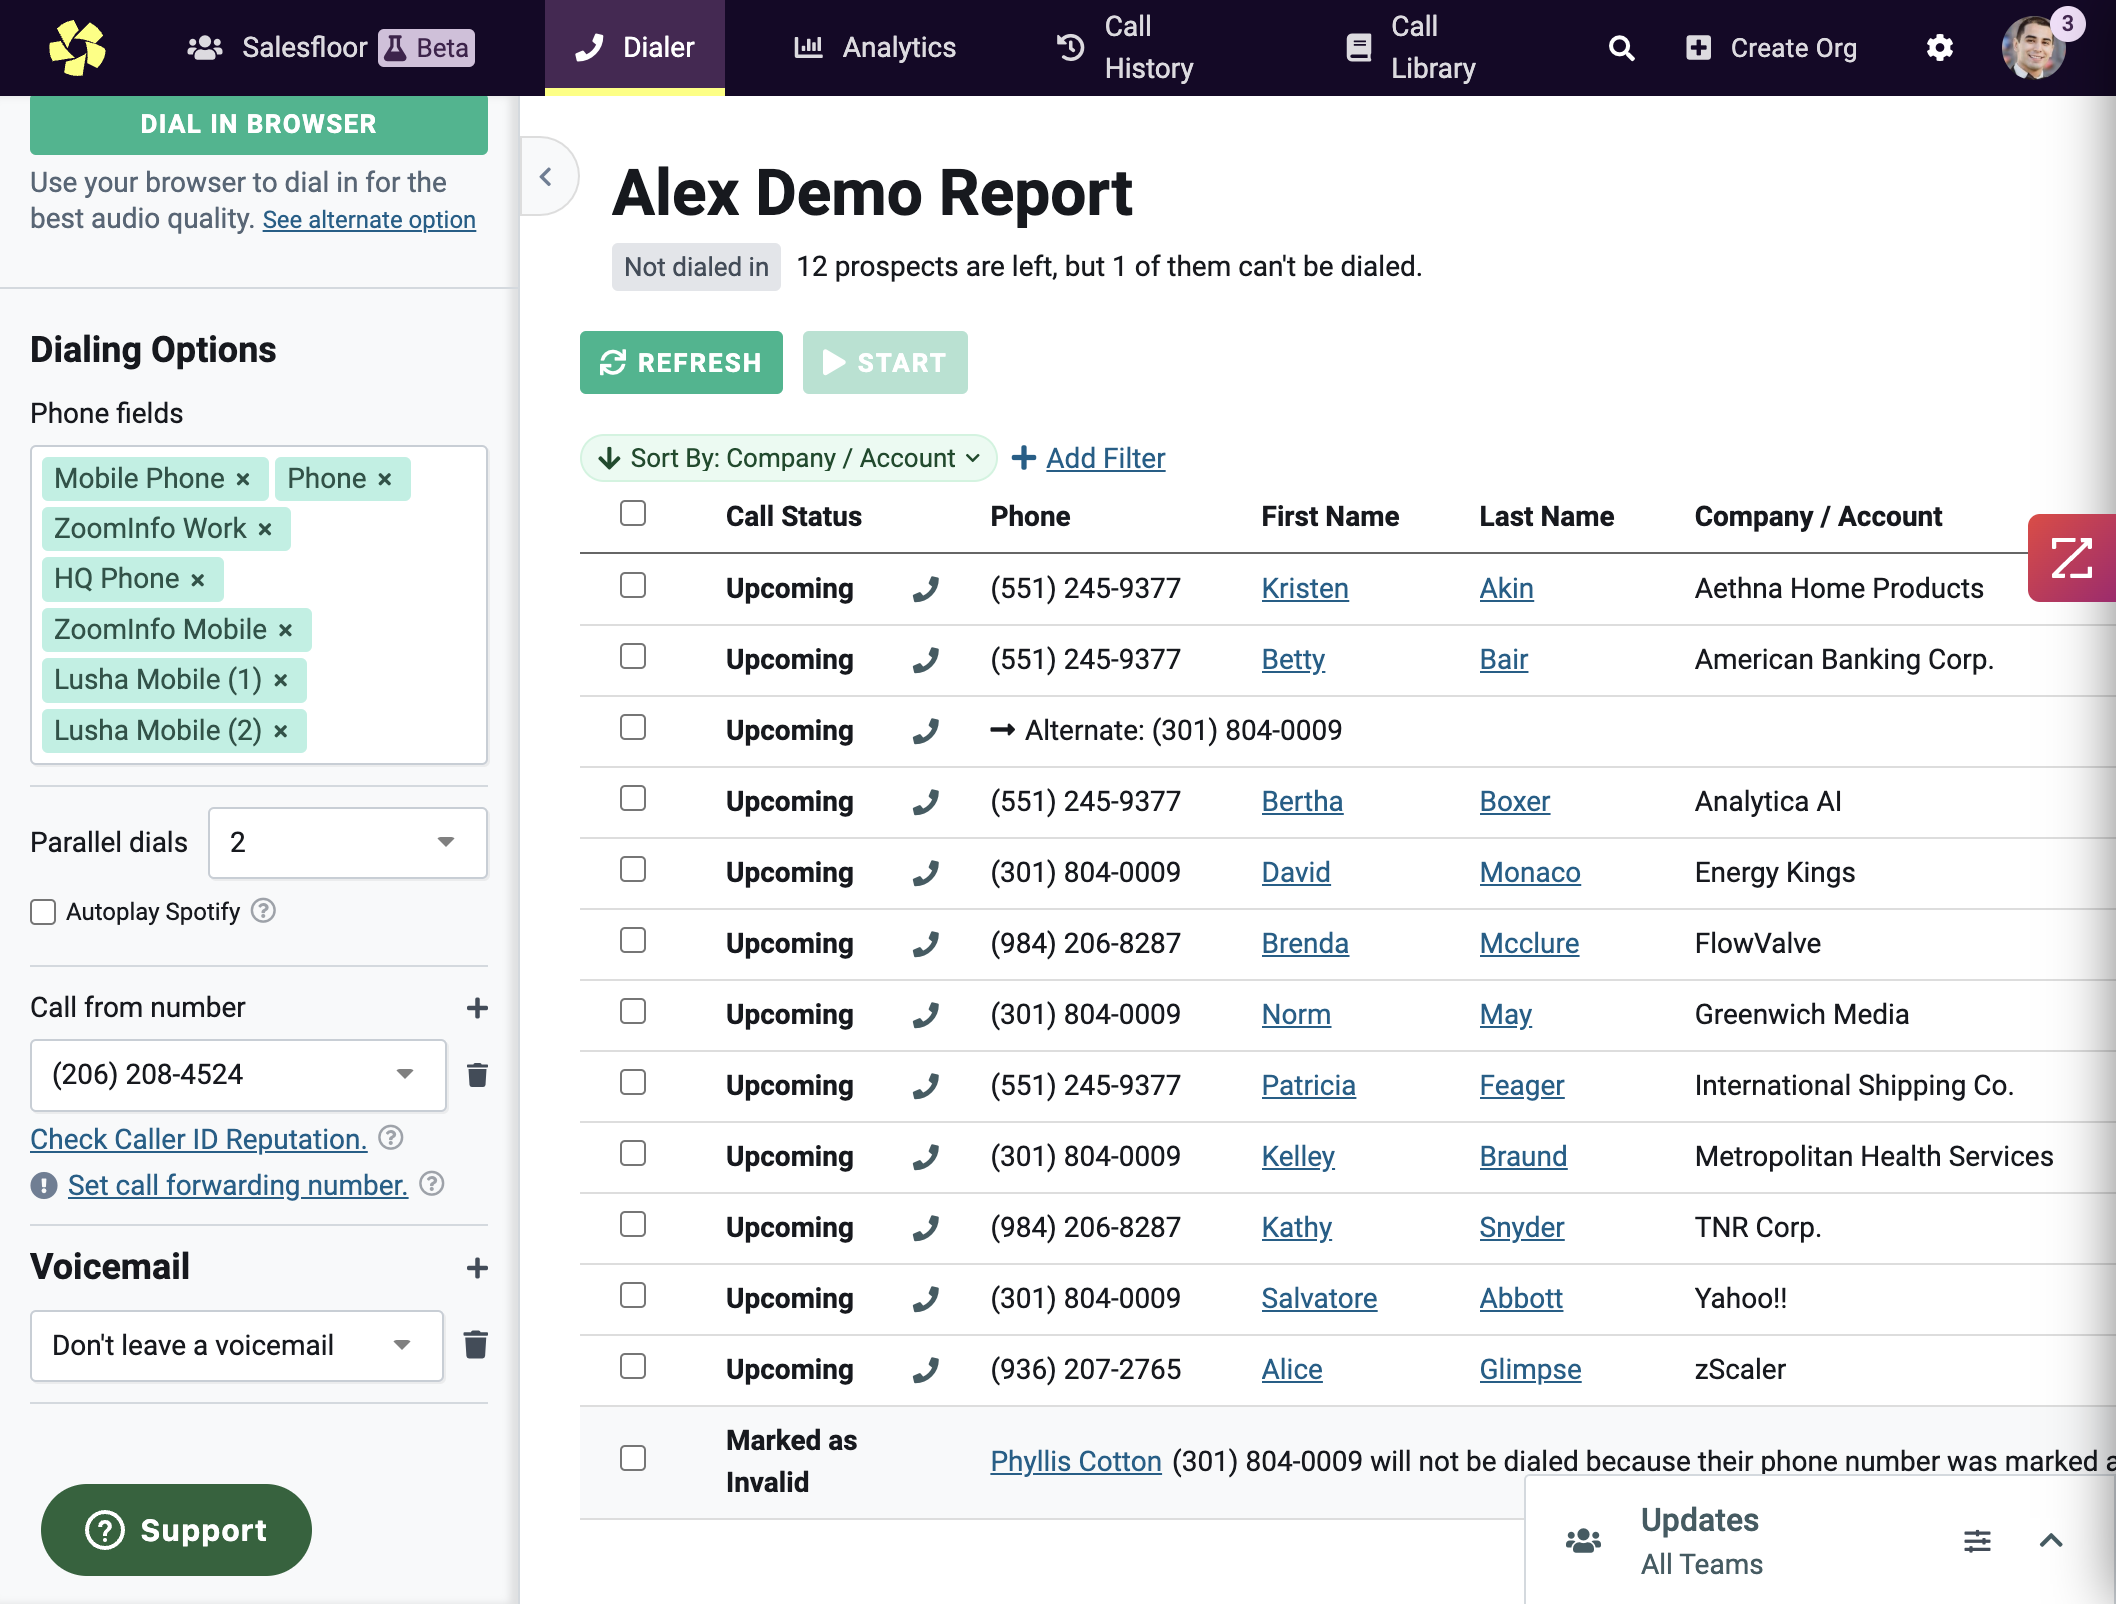Click the yellow flower logo icon

[77, 47]
